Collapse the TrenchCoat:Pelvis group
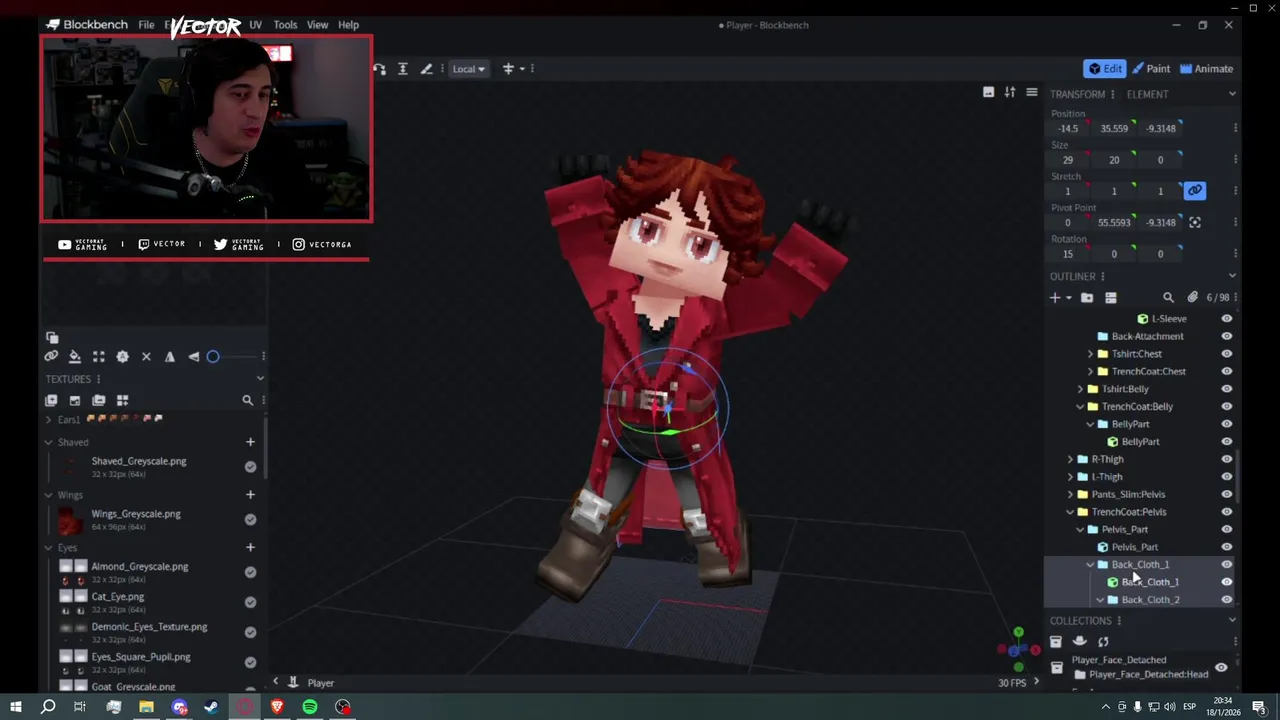This screenshot has height=720, width=1280. [x=1070, y=512]
